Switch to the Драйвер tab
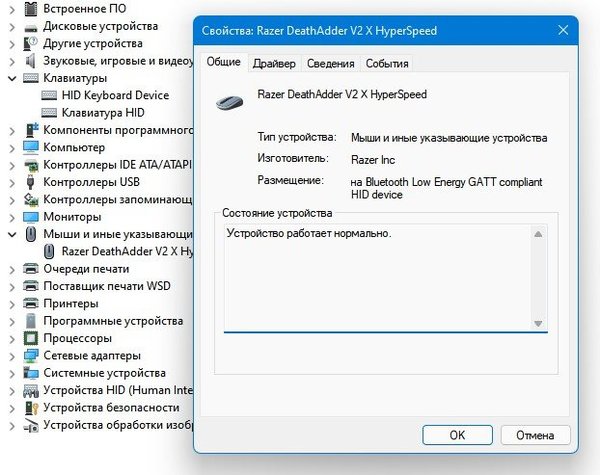The width and height of the screenshot is (600, 475). pos(273,64)
